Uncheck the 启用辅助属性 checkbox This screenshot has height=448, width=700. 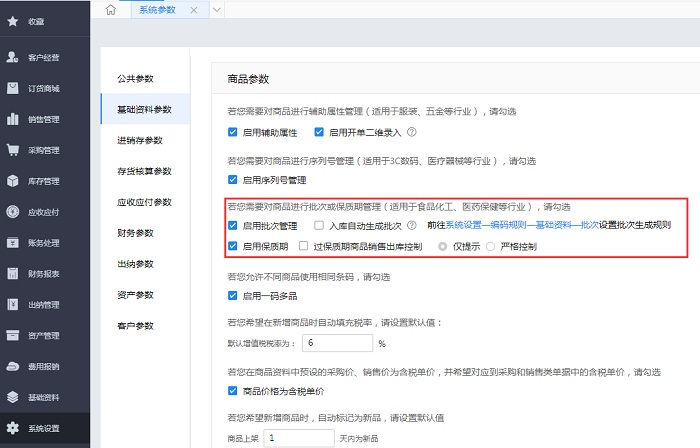(234, 132)
